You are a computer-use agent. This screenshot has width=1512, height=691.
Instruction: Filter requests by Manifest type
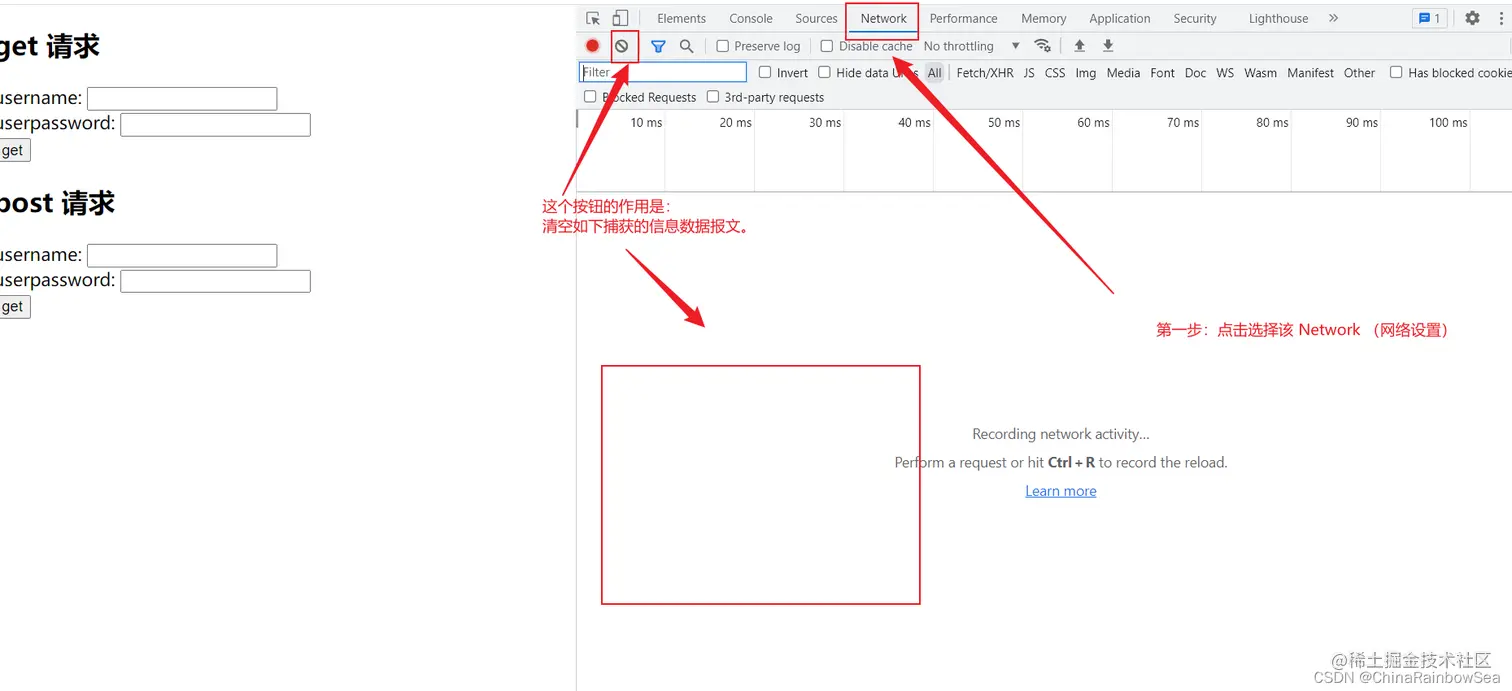(1311, 73)
